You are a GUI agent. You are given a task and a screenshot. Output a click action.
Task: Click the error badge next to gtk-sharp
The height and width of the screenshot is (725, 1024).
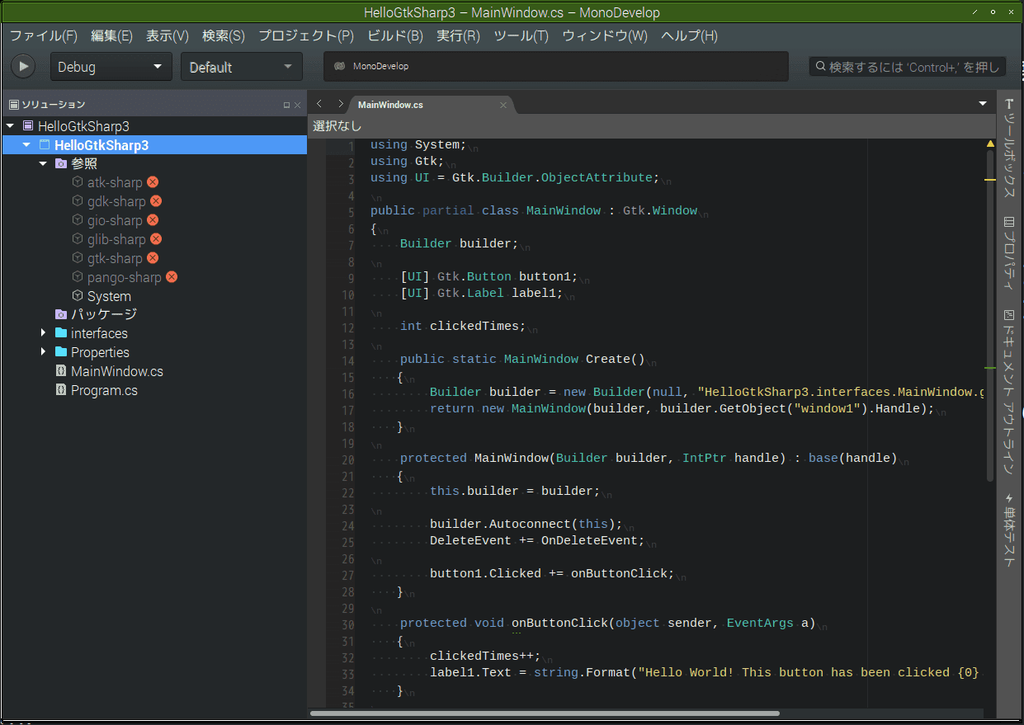coord(153,258)
